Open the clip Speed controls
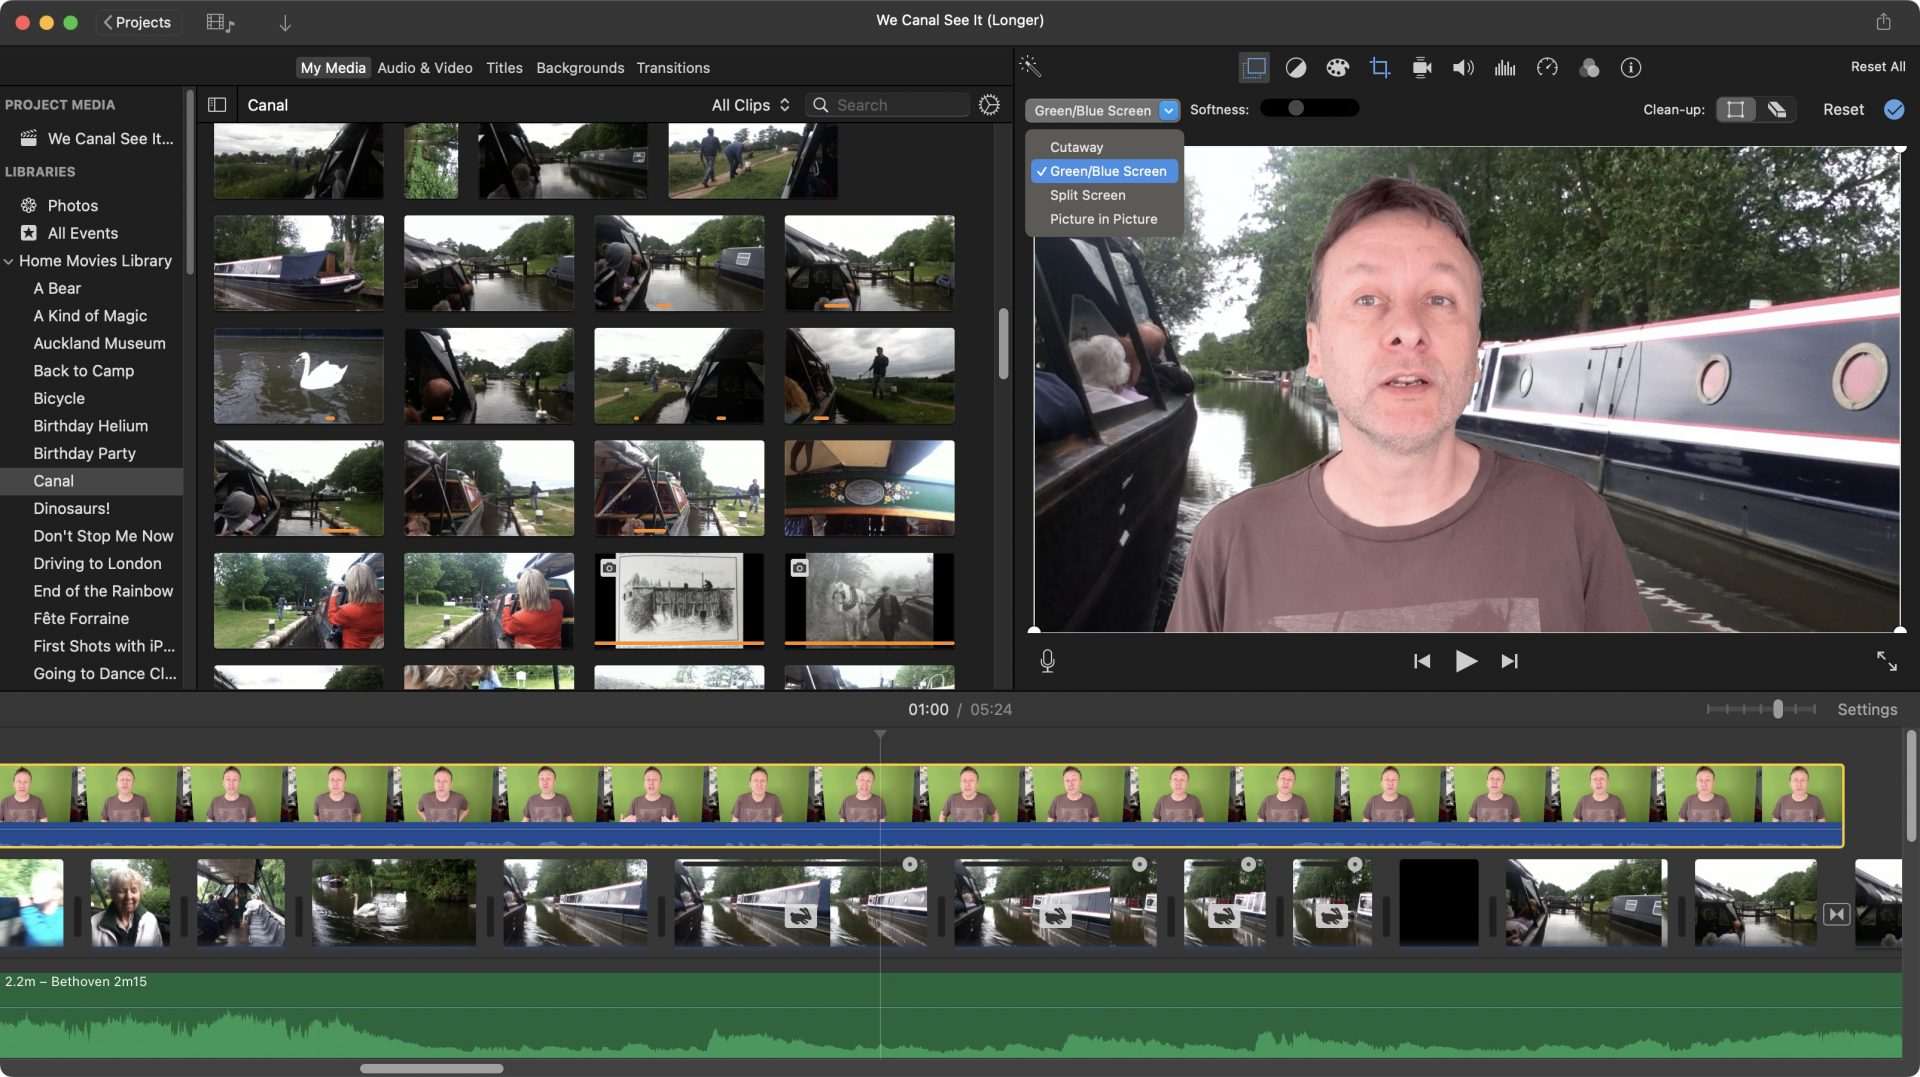The width and height of the screenshot is (1920, 1077). coord(1547,67)
